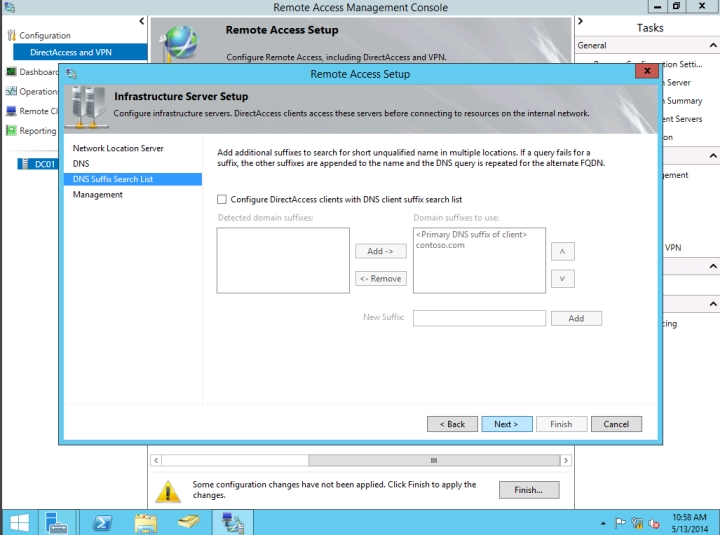This screenshot has height=535, width=720.
Task: Click <- Remove suffix button
Action: coord(381,278)
